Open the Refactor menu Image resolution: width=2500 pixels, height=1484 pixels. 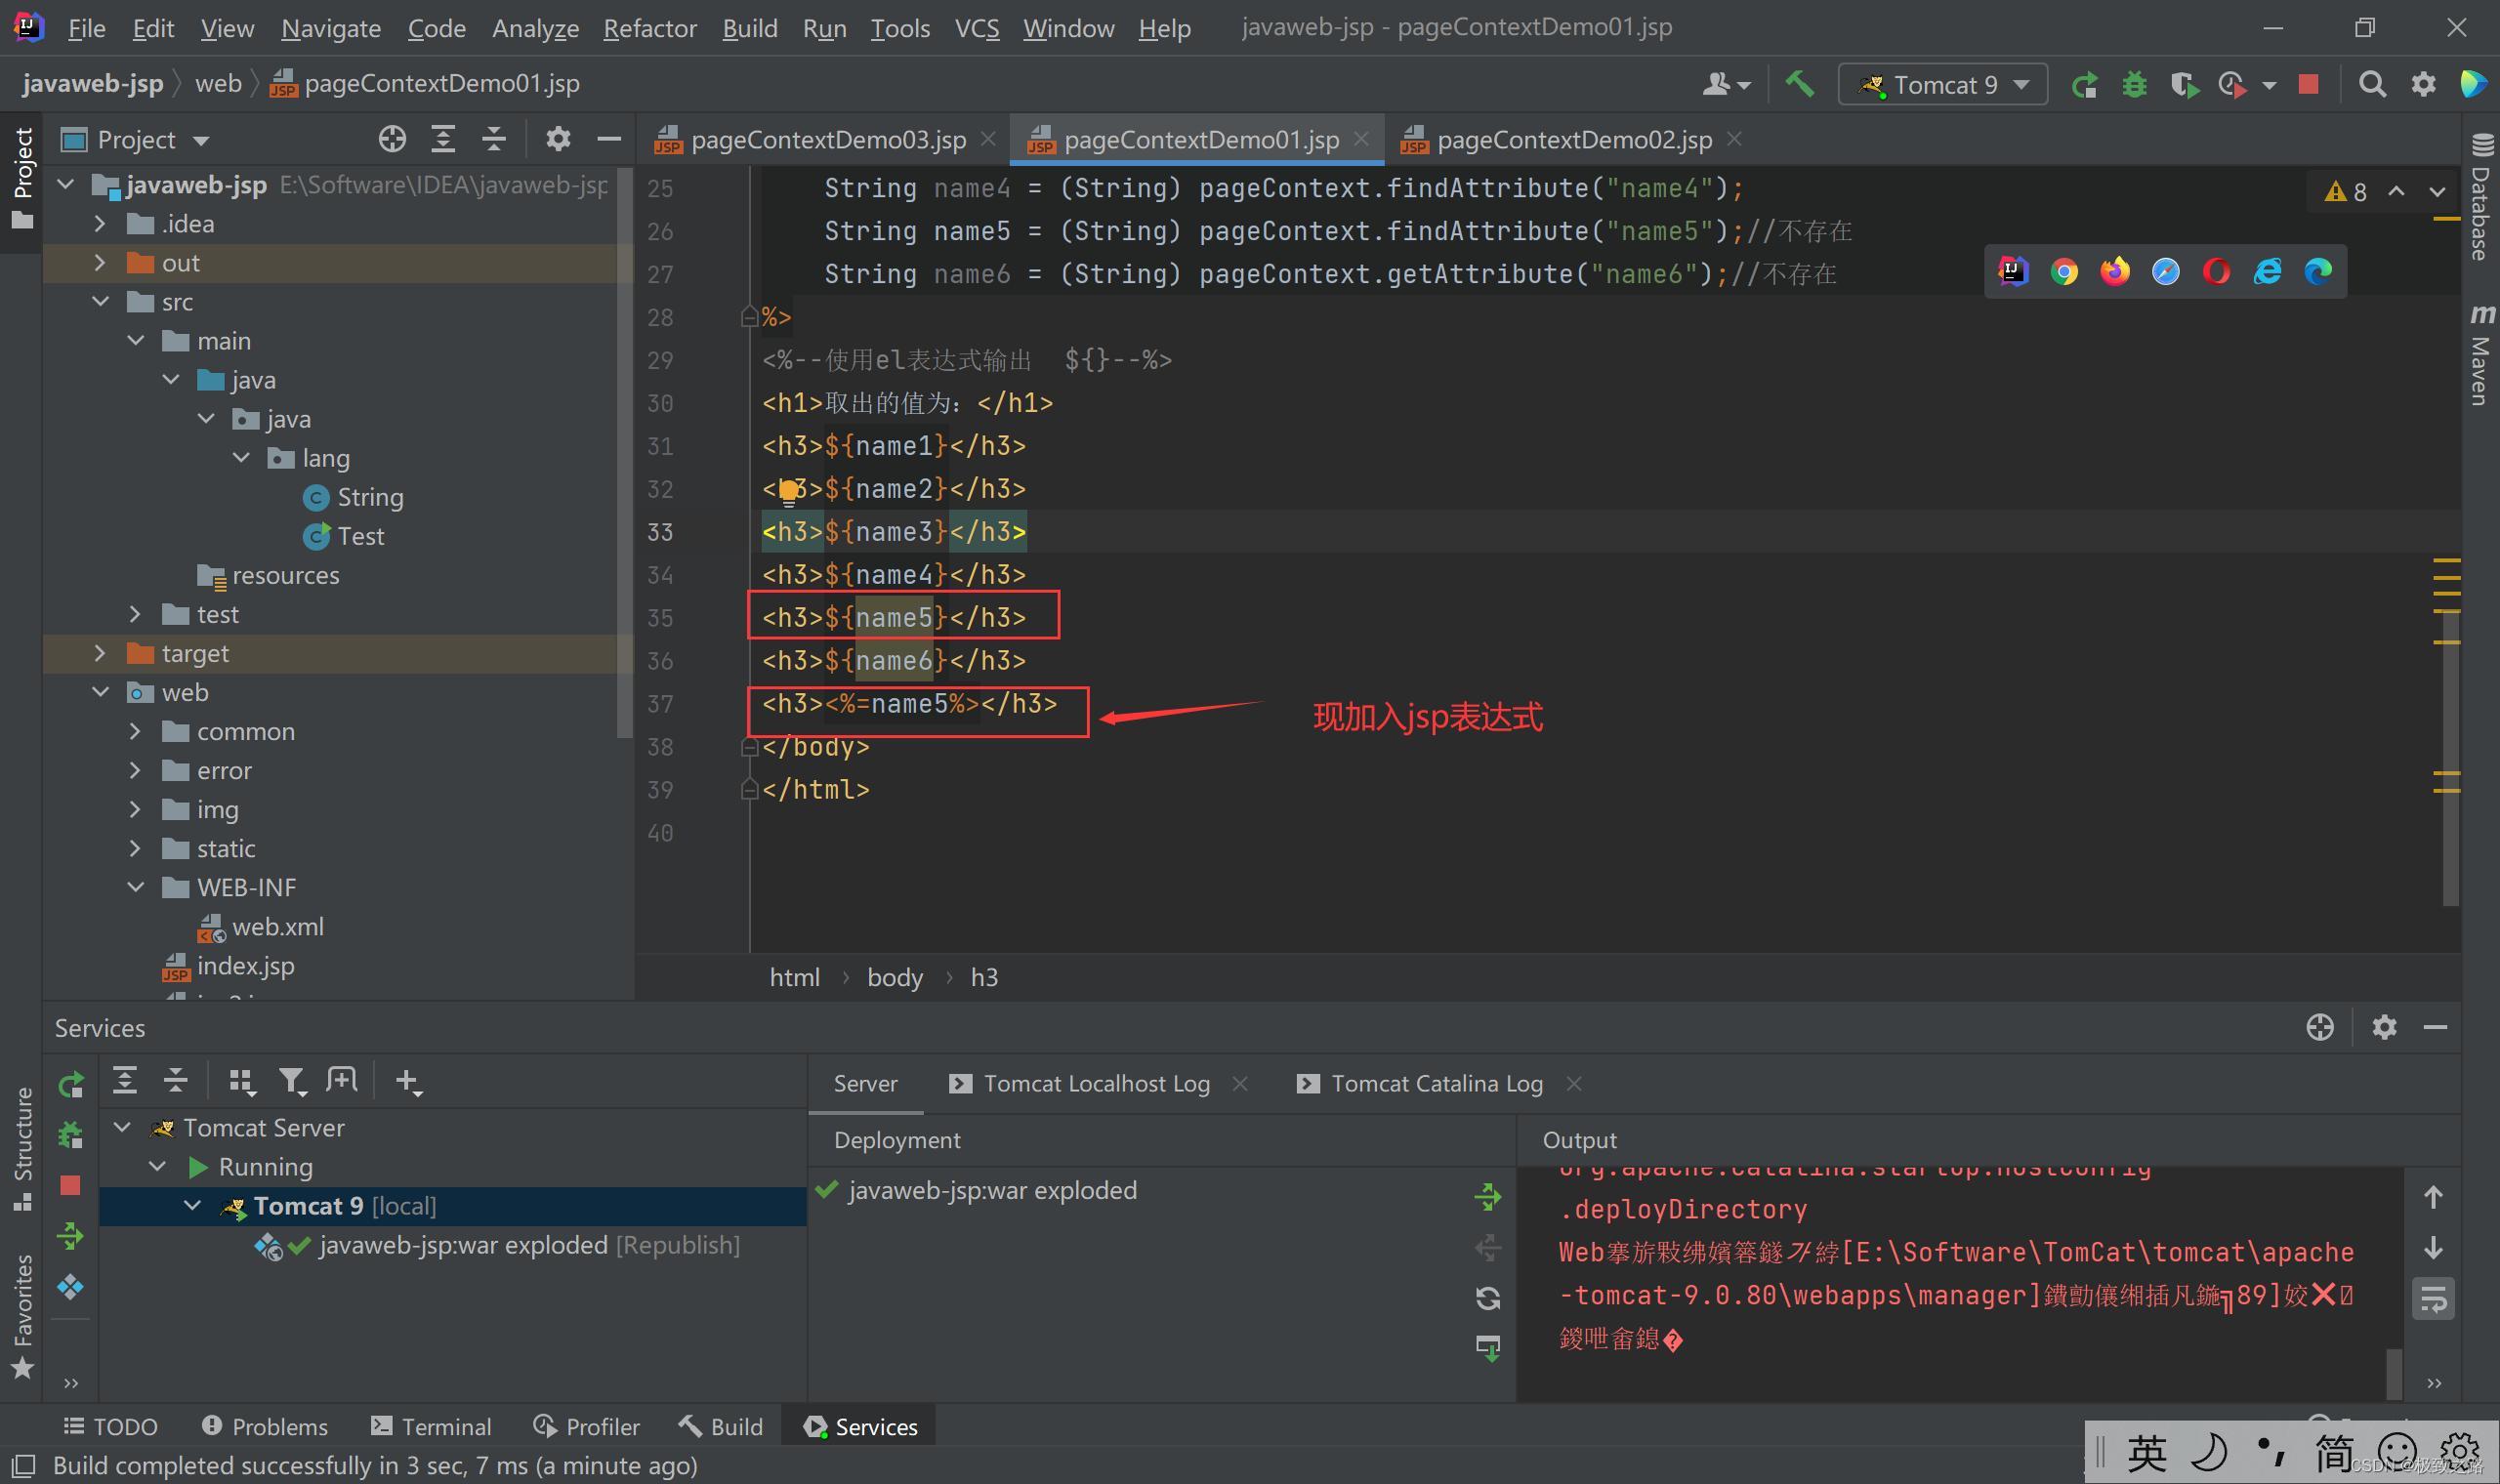tap(650, 28)
